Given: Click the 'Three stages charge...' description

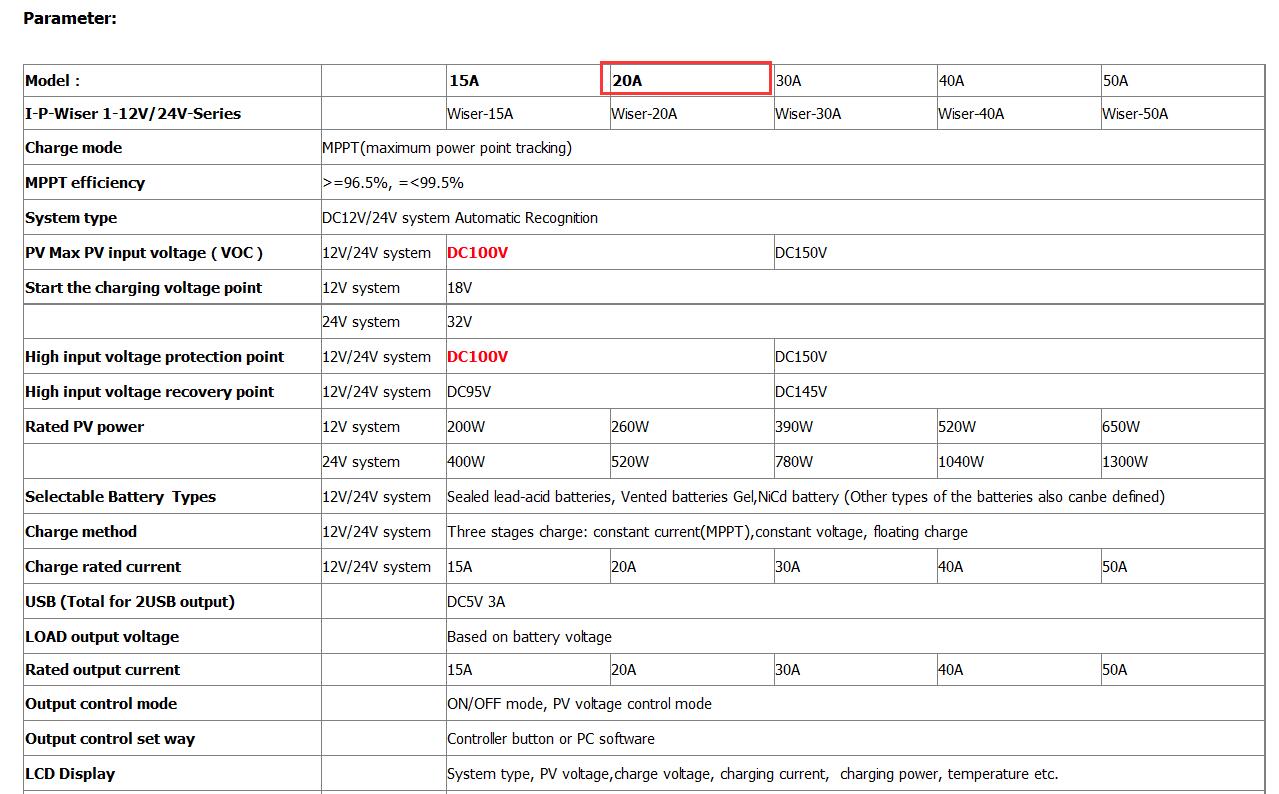Looking at the screenshot, I should (707, 532).
